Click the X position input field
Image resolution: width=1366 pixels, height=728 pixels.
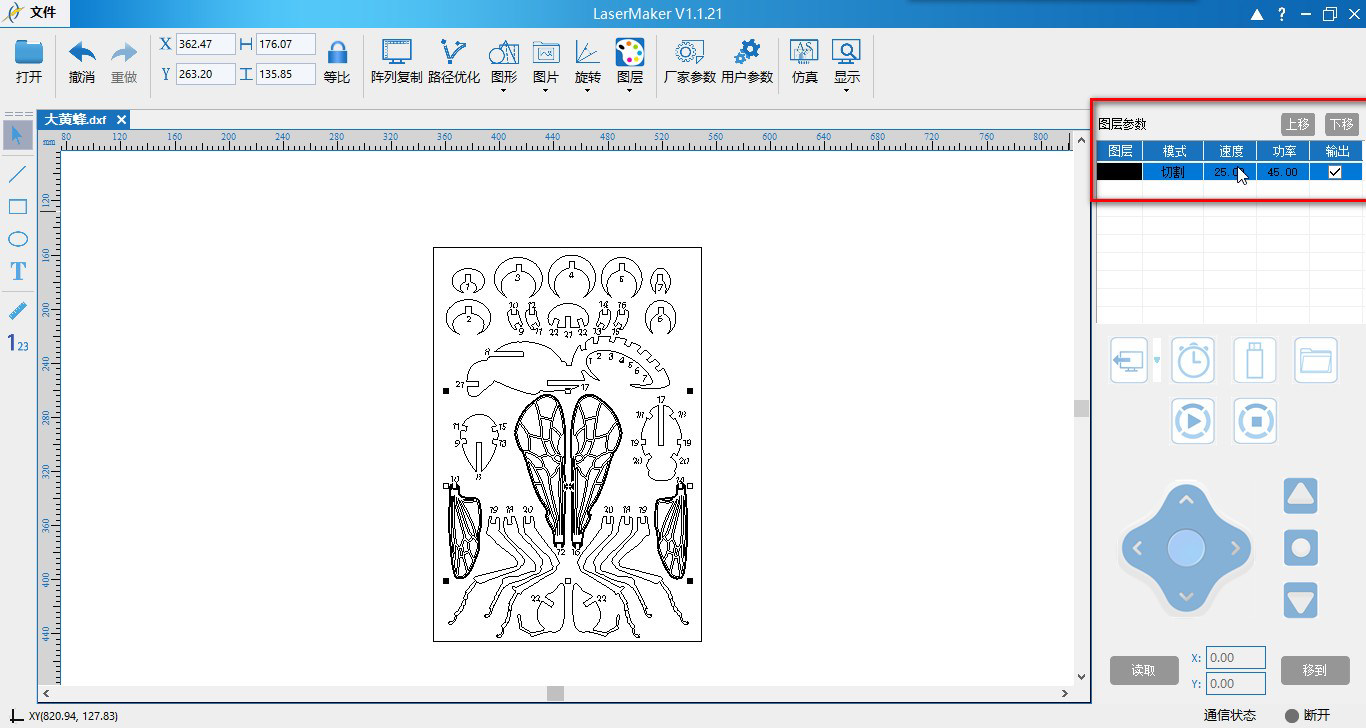coord(205,44)
